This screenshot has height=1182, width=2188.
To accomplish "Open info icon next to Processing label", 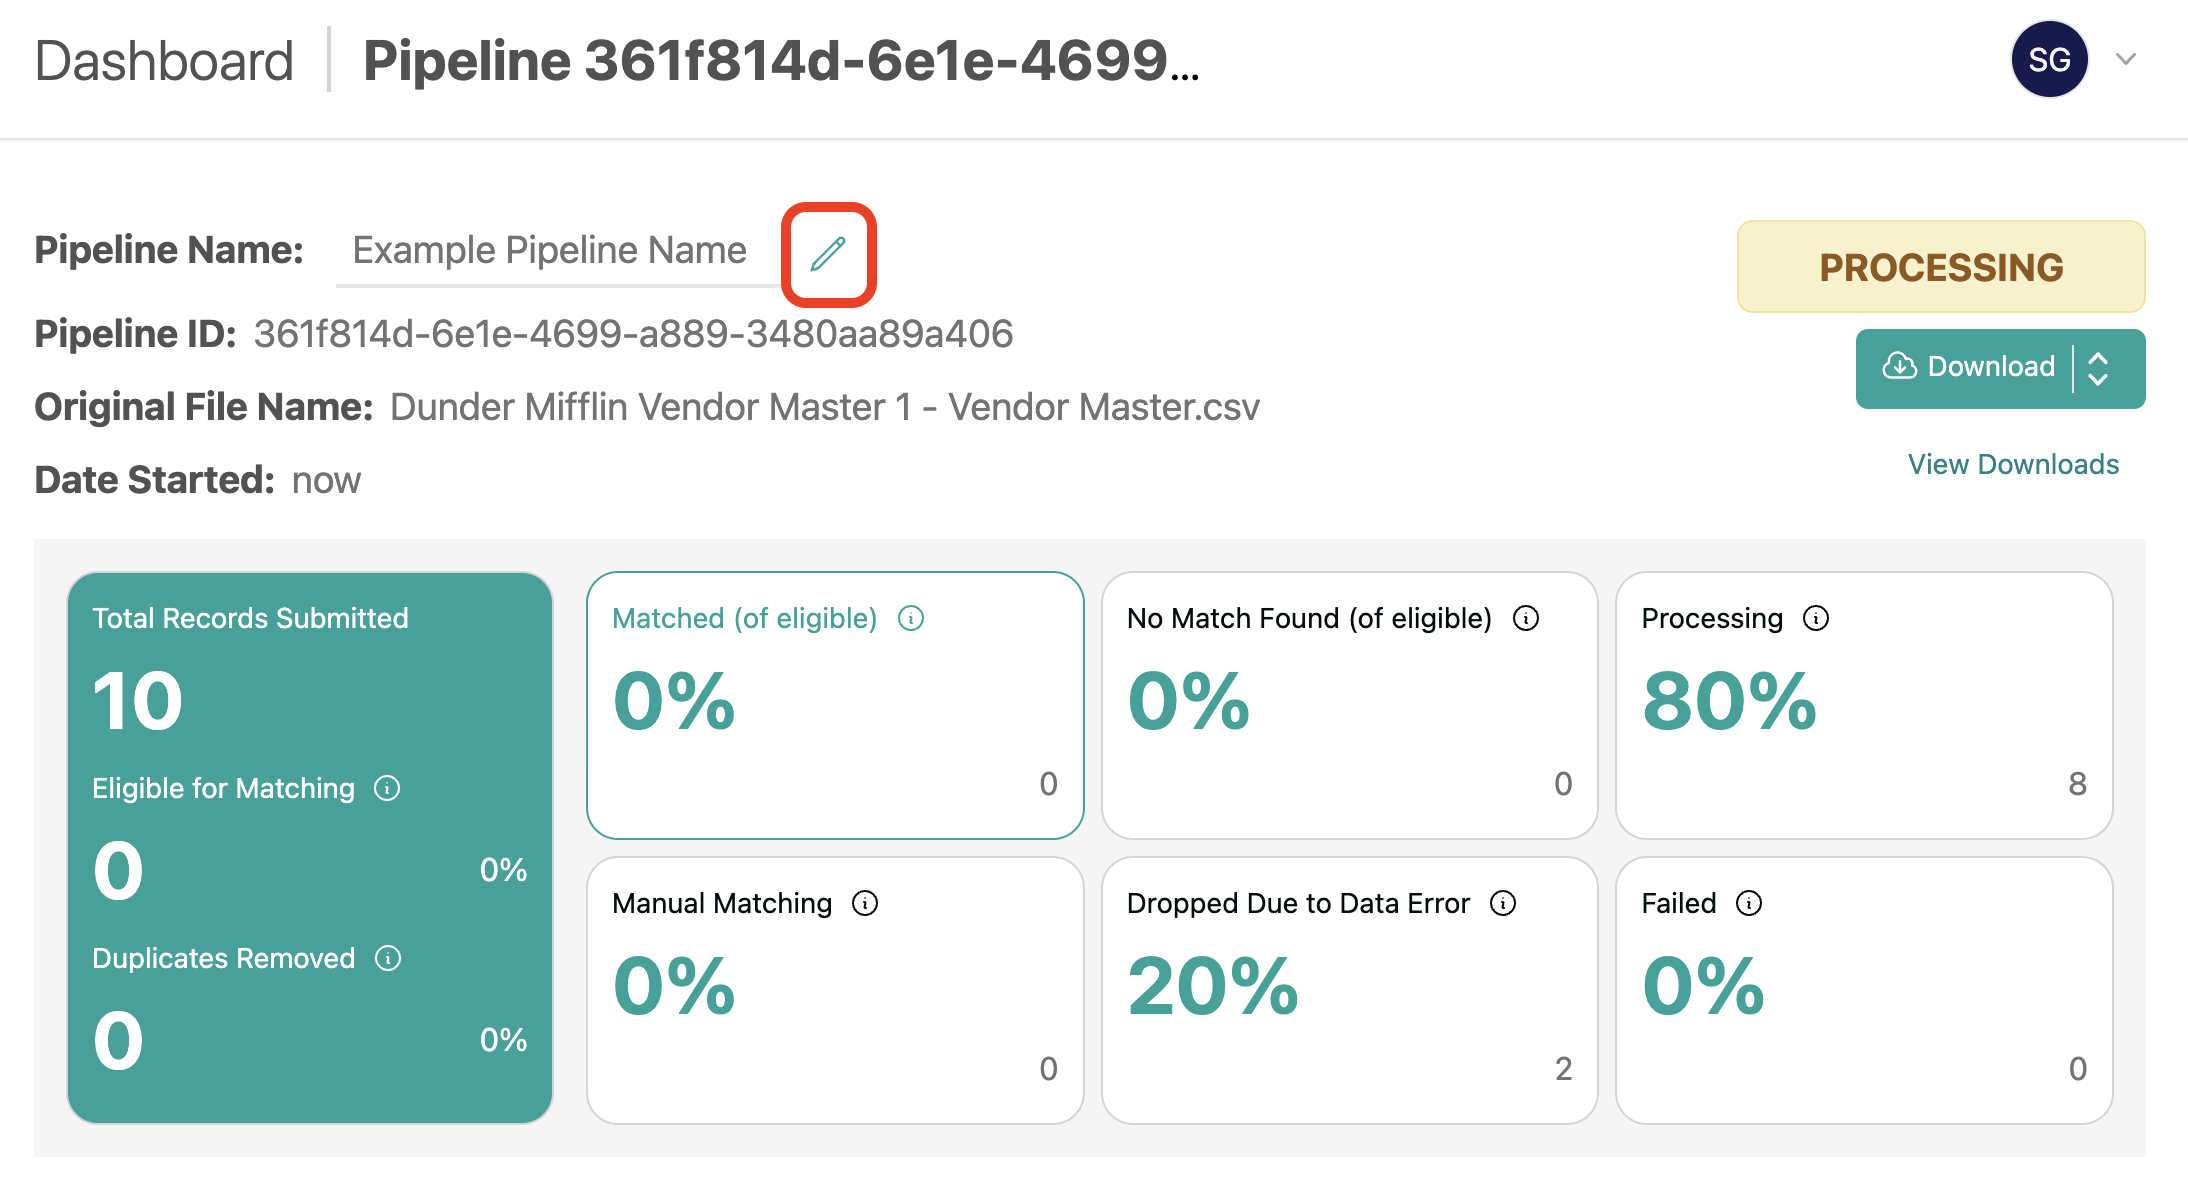I will pyautogui.click(x=1816, y=619).
